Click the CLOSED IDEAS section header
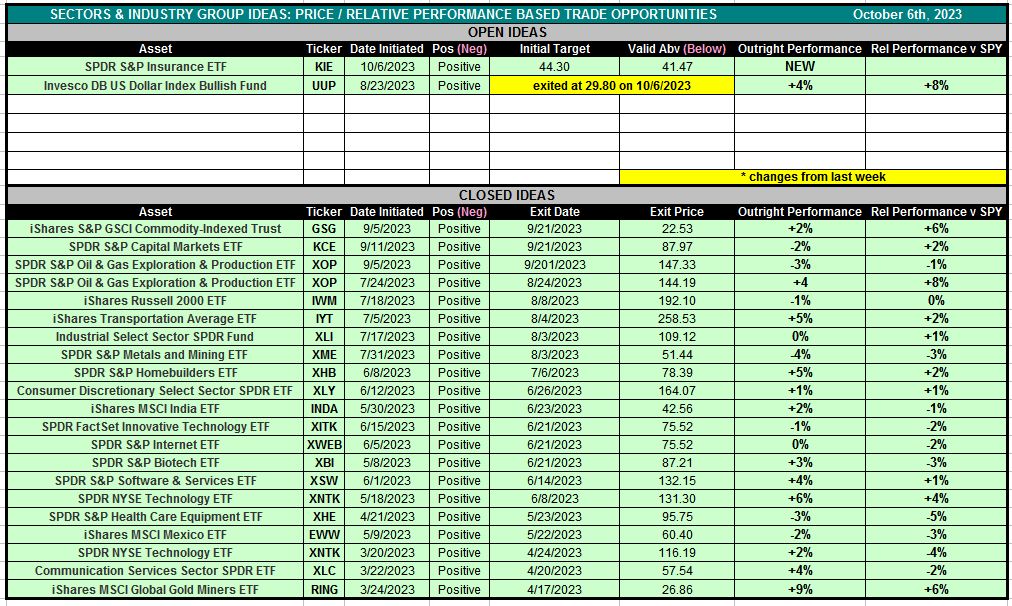Screen dimensions: 1012x606 (x=506, y=195)
